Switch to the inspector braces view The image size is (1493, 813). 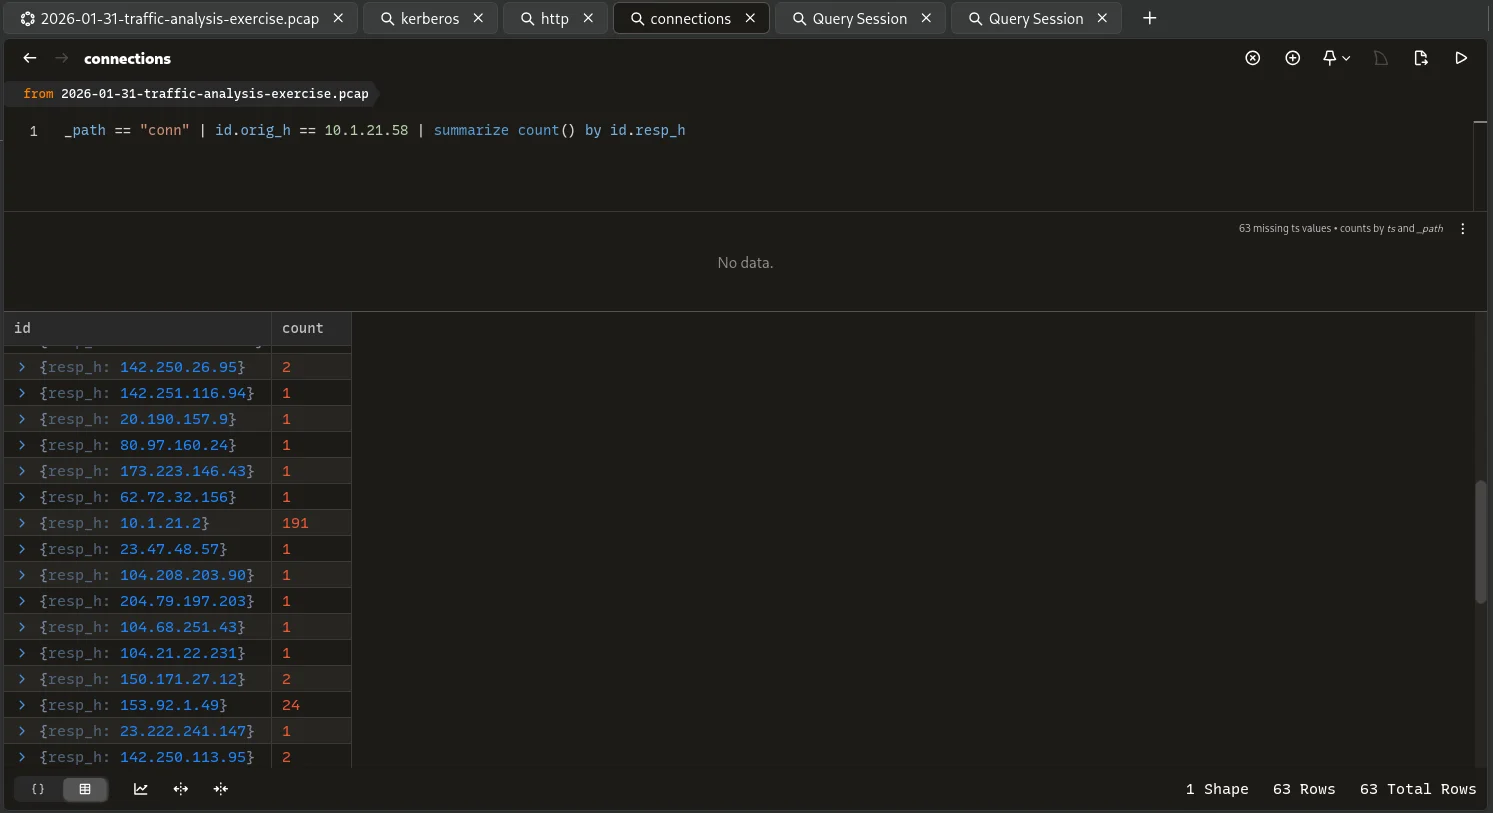coord(39,789)
